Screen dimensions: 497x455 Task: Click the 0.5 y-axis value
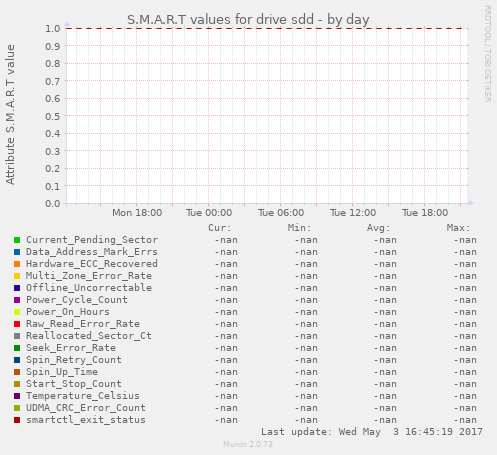click(53, 116)
